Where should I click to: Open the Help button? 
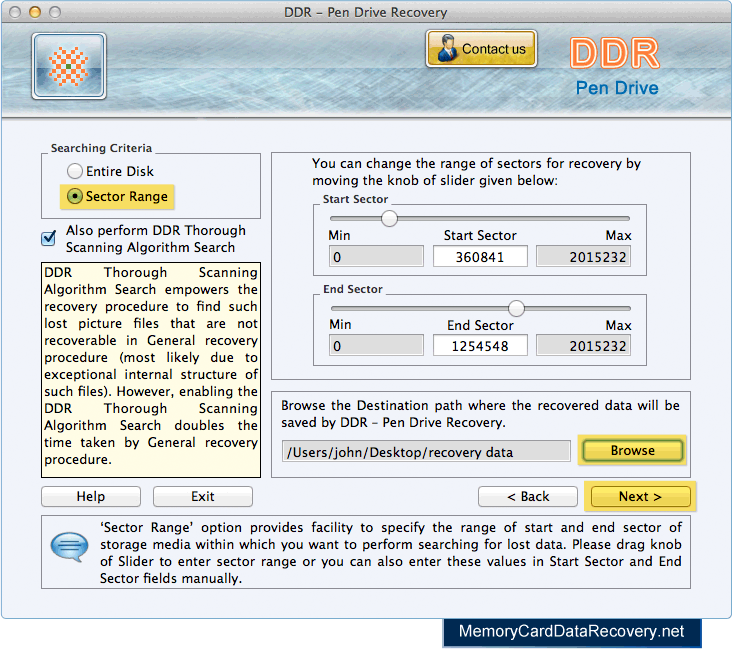click(x=91, y=496)
